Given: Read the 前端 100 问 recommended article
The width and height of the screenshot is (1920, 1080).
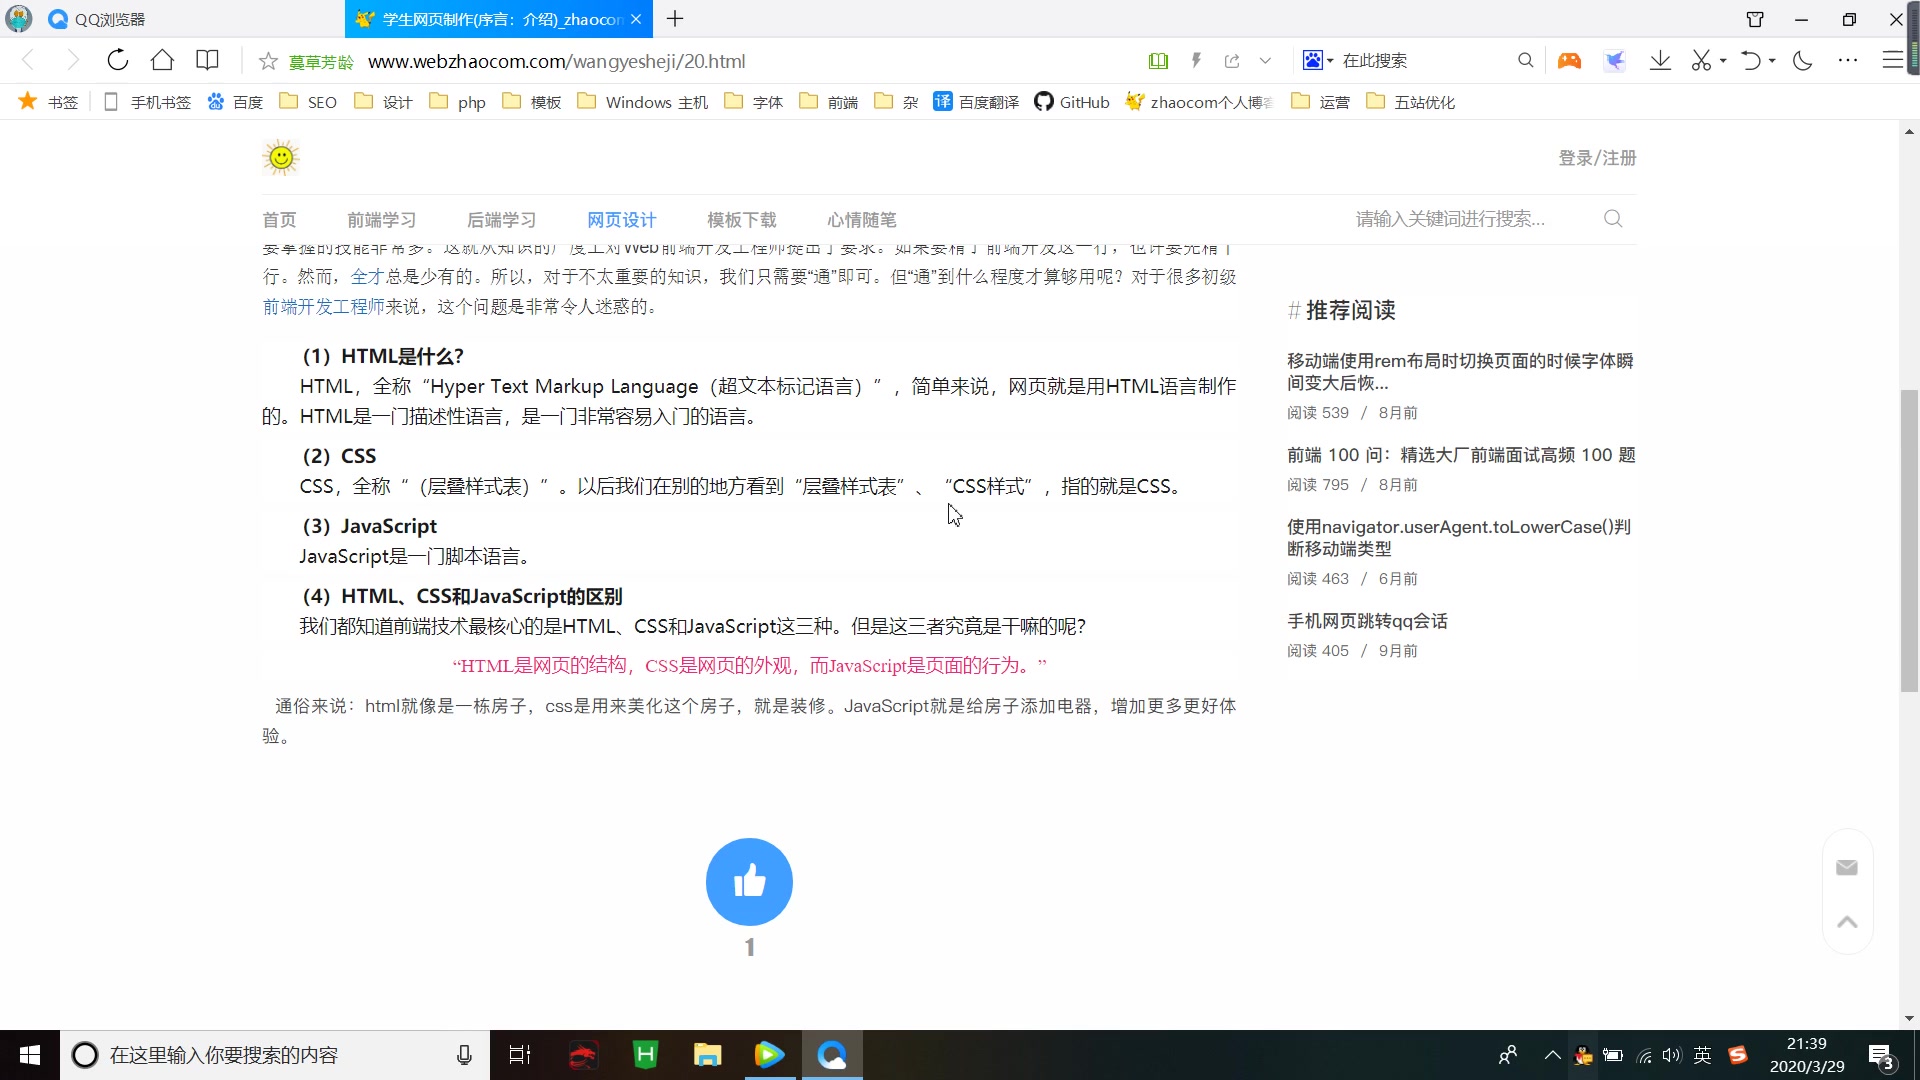Looking at the screenshot, I should point(1460,454).
